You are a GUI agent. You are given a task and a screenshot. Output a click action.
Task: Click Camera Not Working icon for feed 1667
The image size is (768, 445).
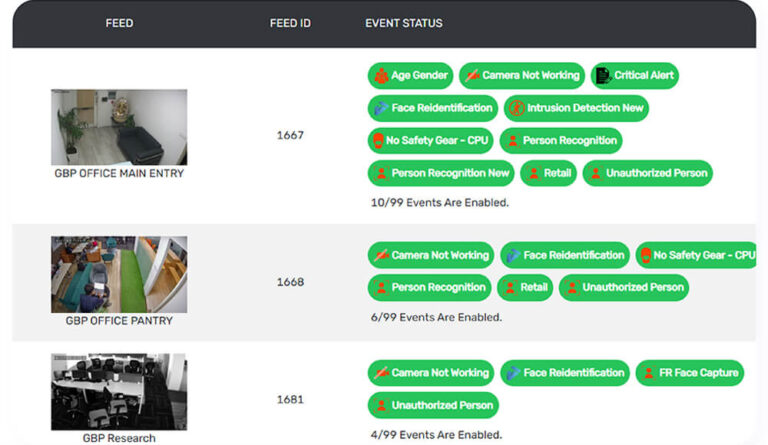pyautogui.click(x=471, y=76)
